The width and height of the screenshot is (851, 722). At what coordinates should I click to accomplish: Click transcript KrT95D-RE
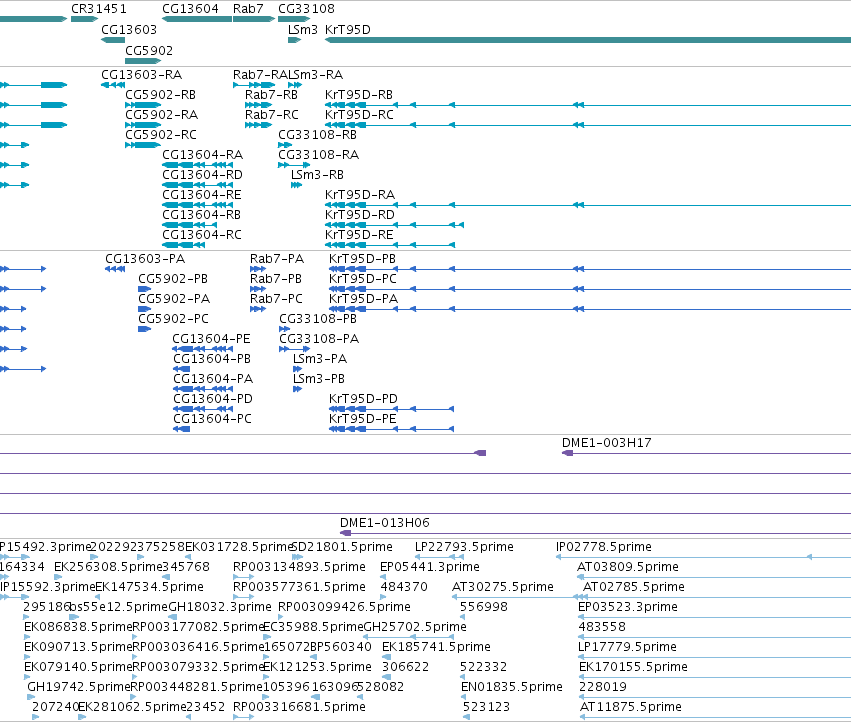tap(359, 235)
